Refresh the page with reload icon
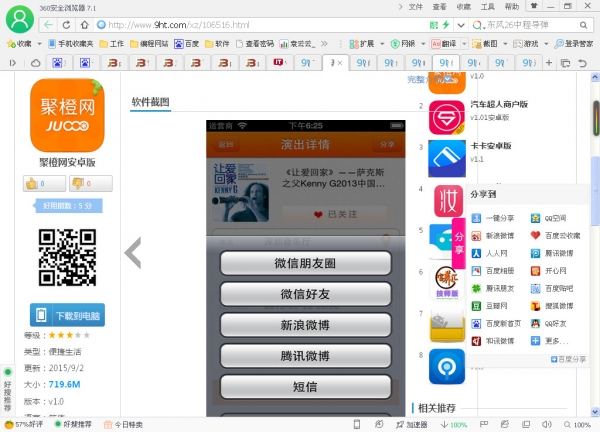 click(66, 25)
